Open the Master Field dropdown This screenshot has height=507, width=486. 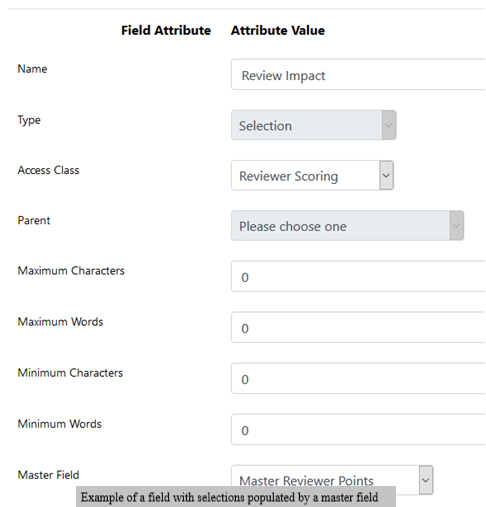pos(332,480)
